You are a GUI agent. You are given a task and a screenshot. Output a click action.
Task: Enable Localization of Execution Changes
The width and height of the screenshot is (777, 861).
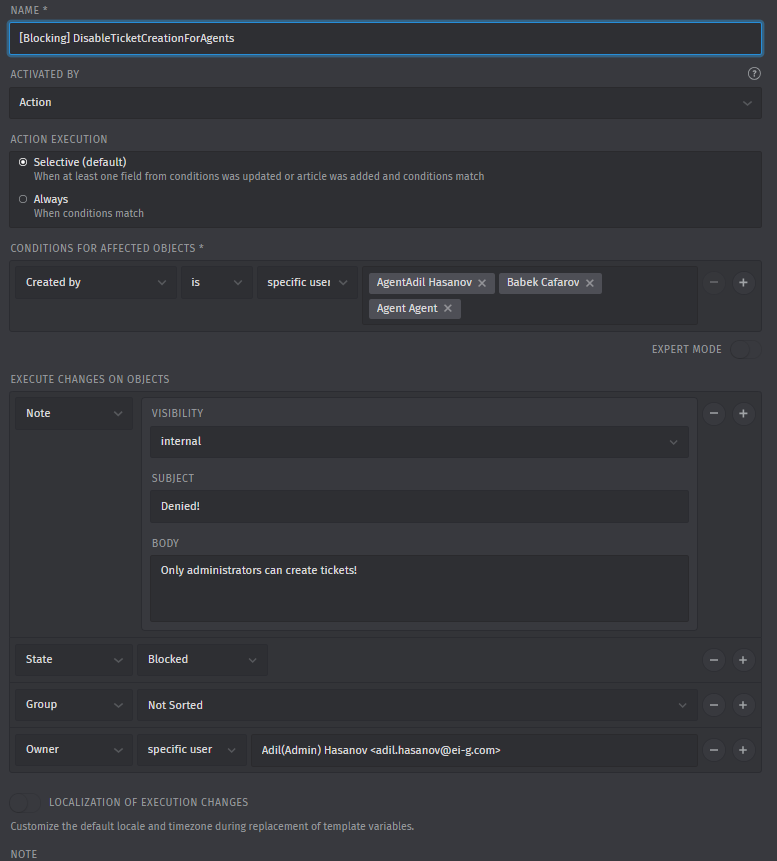(24, 802)
